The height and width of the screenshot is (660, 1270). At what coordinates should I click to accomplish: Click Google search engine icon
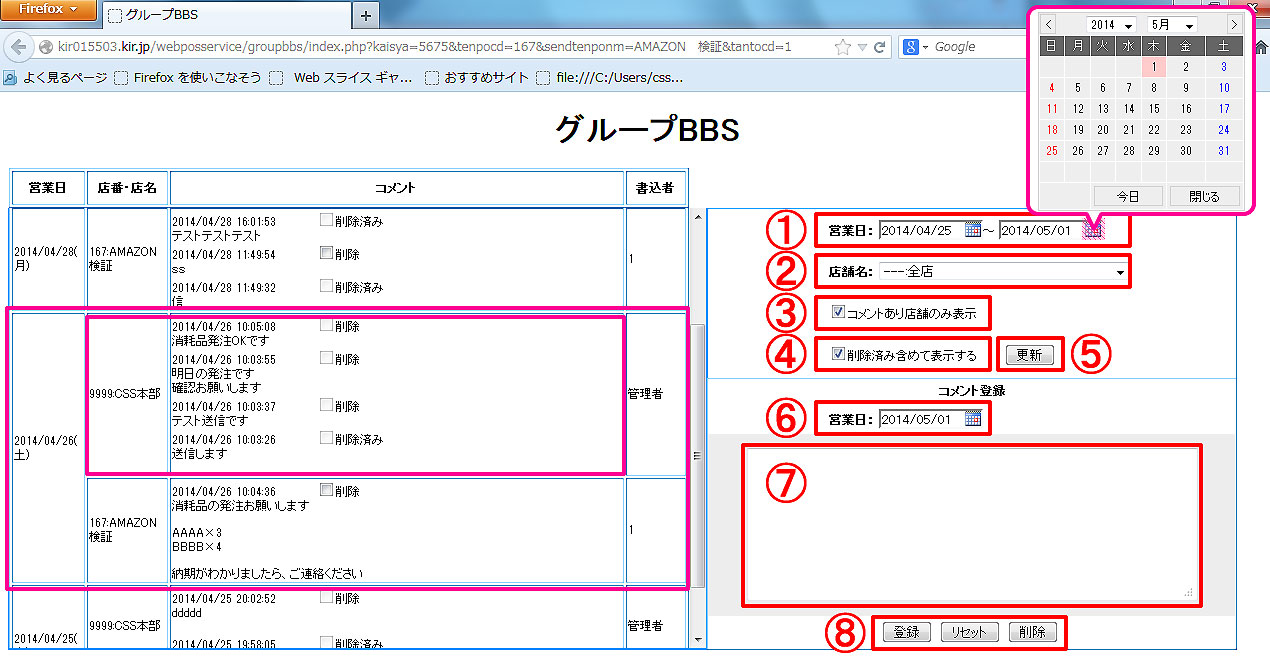911,46
